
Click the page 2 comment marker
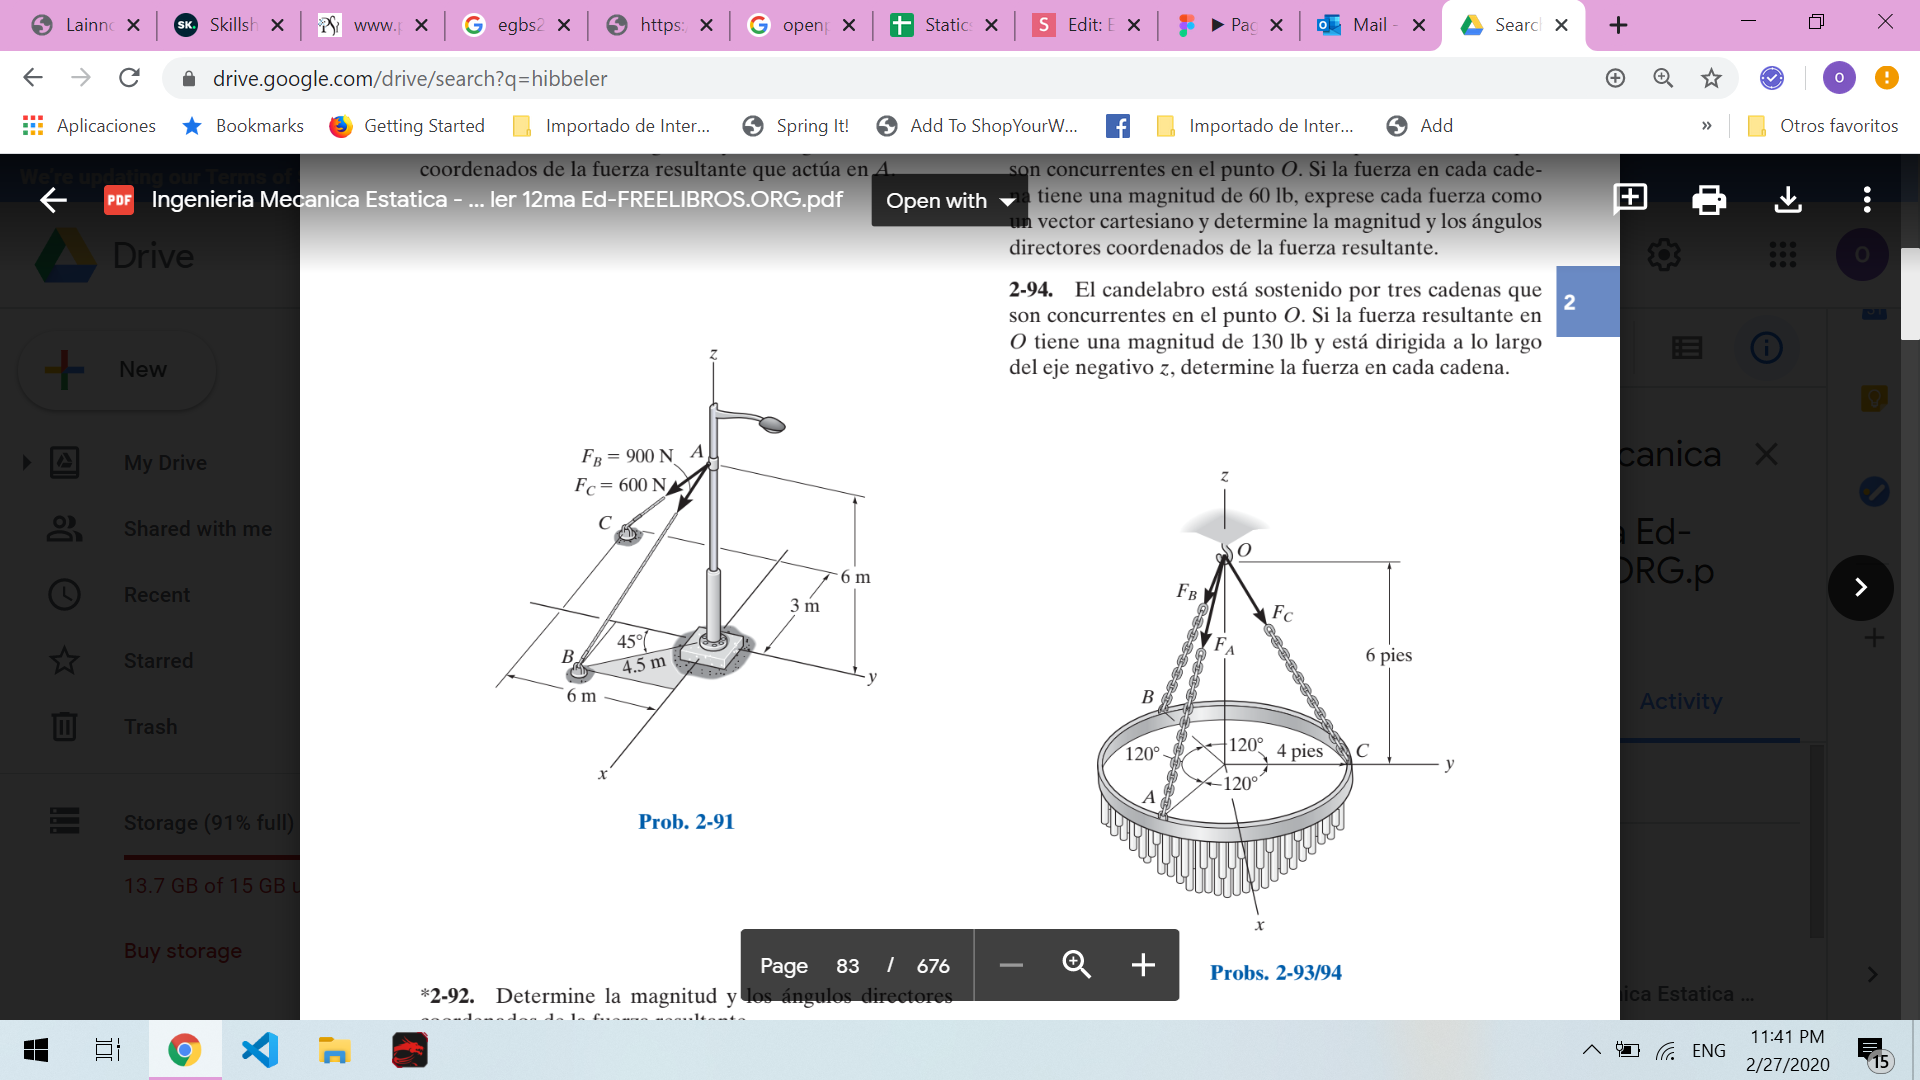click(x=1586, y=302)
